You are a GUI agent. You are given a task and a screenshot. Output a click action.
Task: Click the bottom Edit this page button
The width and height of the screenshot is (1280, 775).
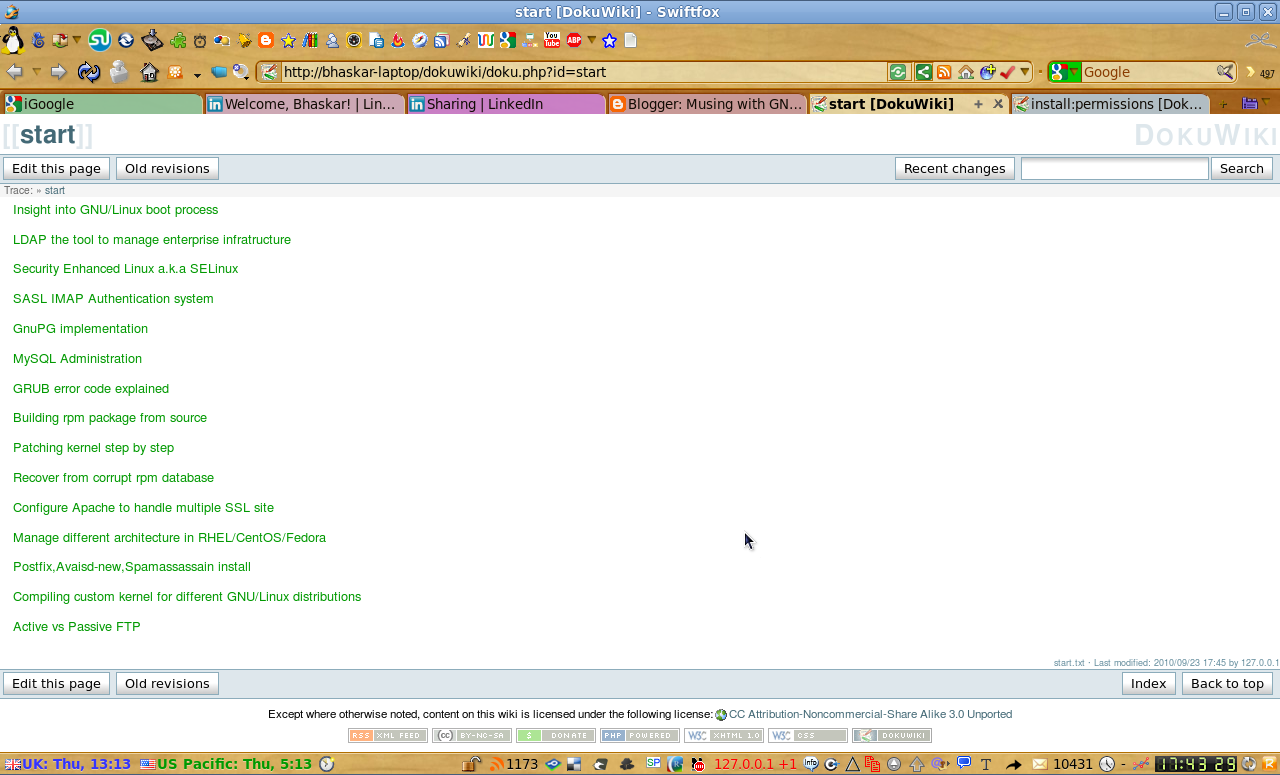[56, 683]
